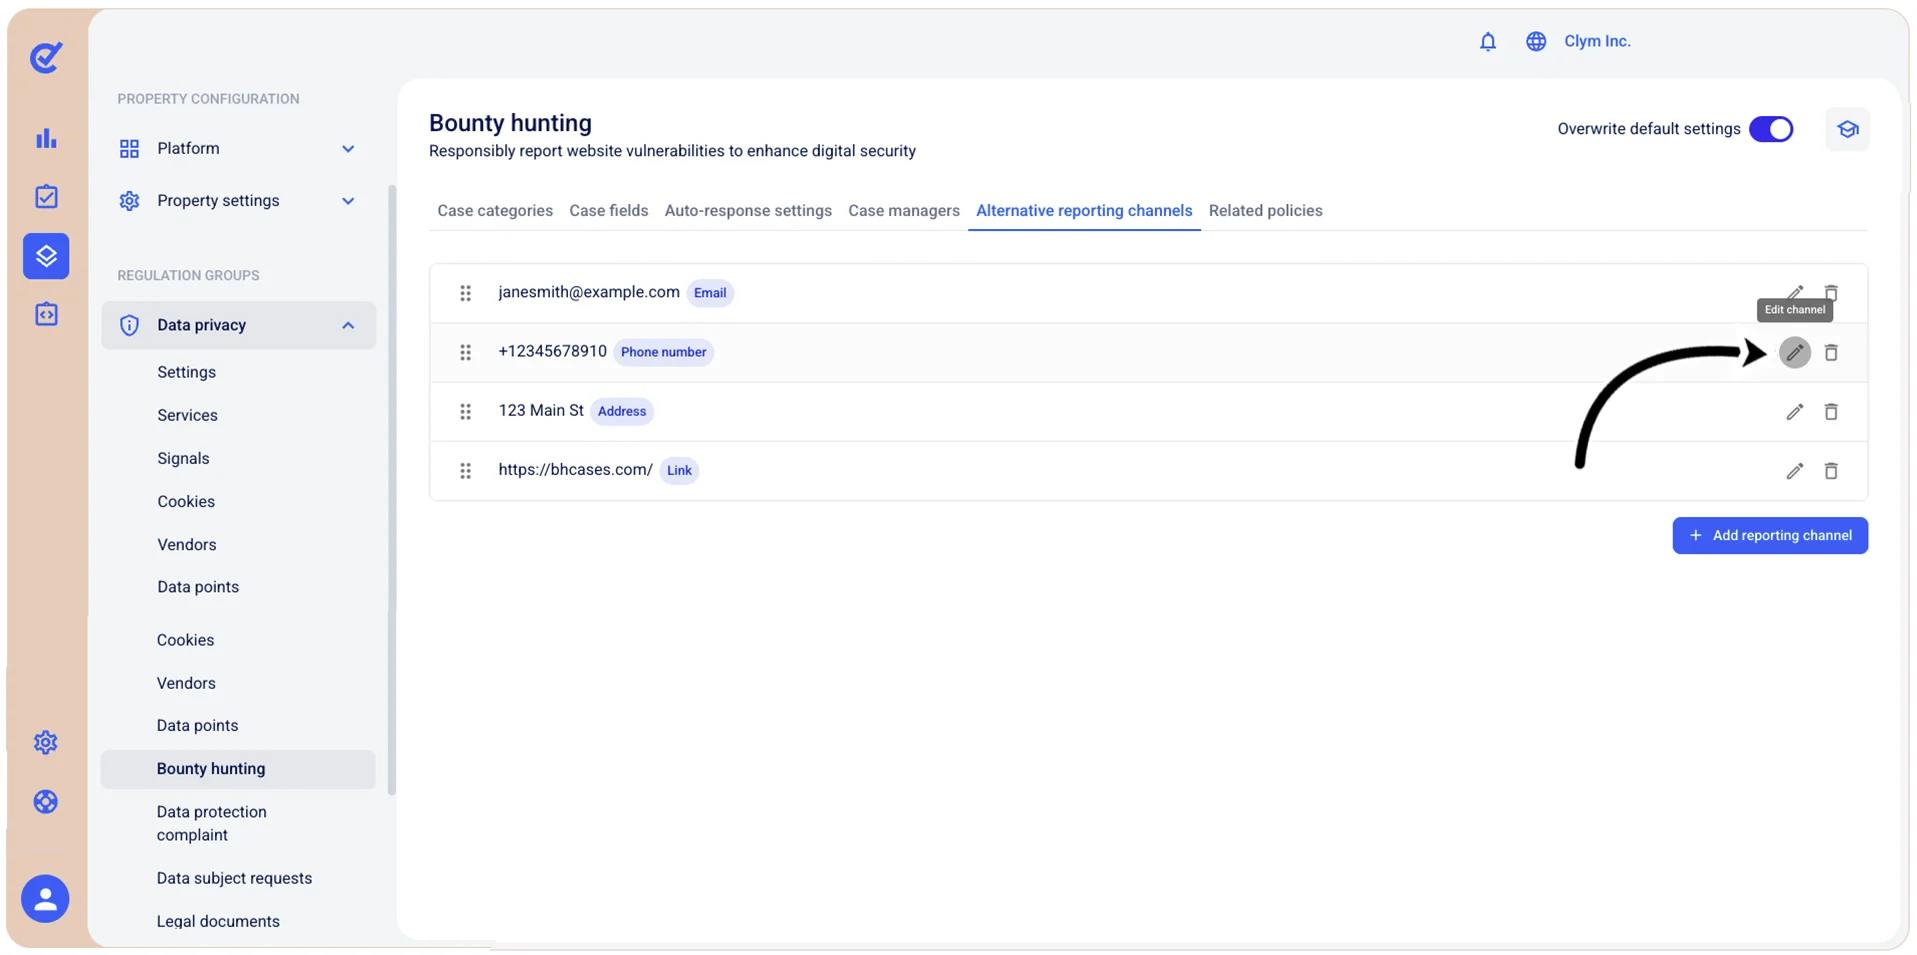Toggle Overwrite default settings switch
Screen dimensions: 1917x955
1771,129
